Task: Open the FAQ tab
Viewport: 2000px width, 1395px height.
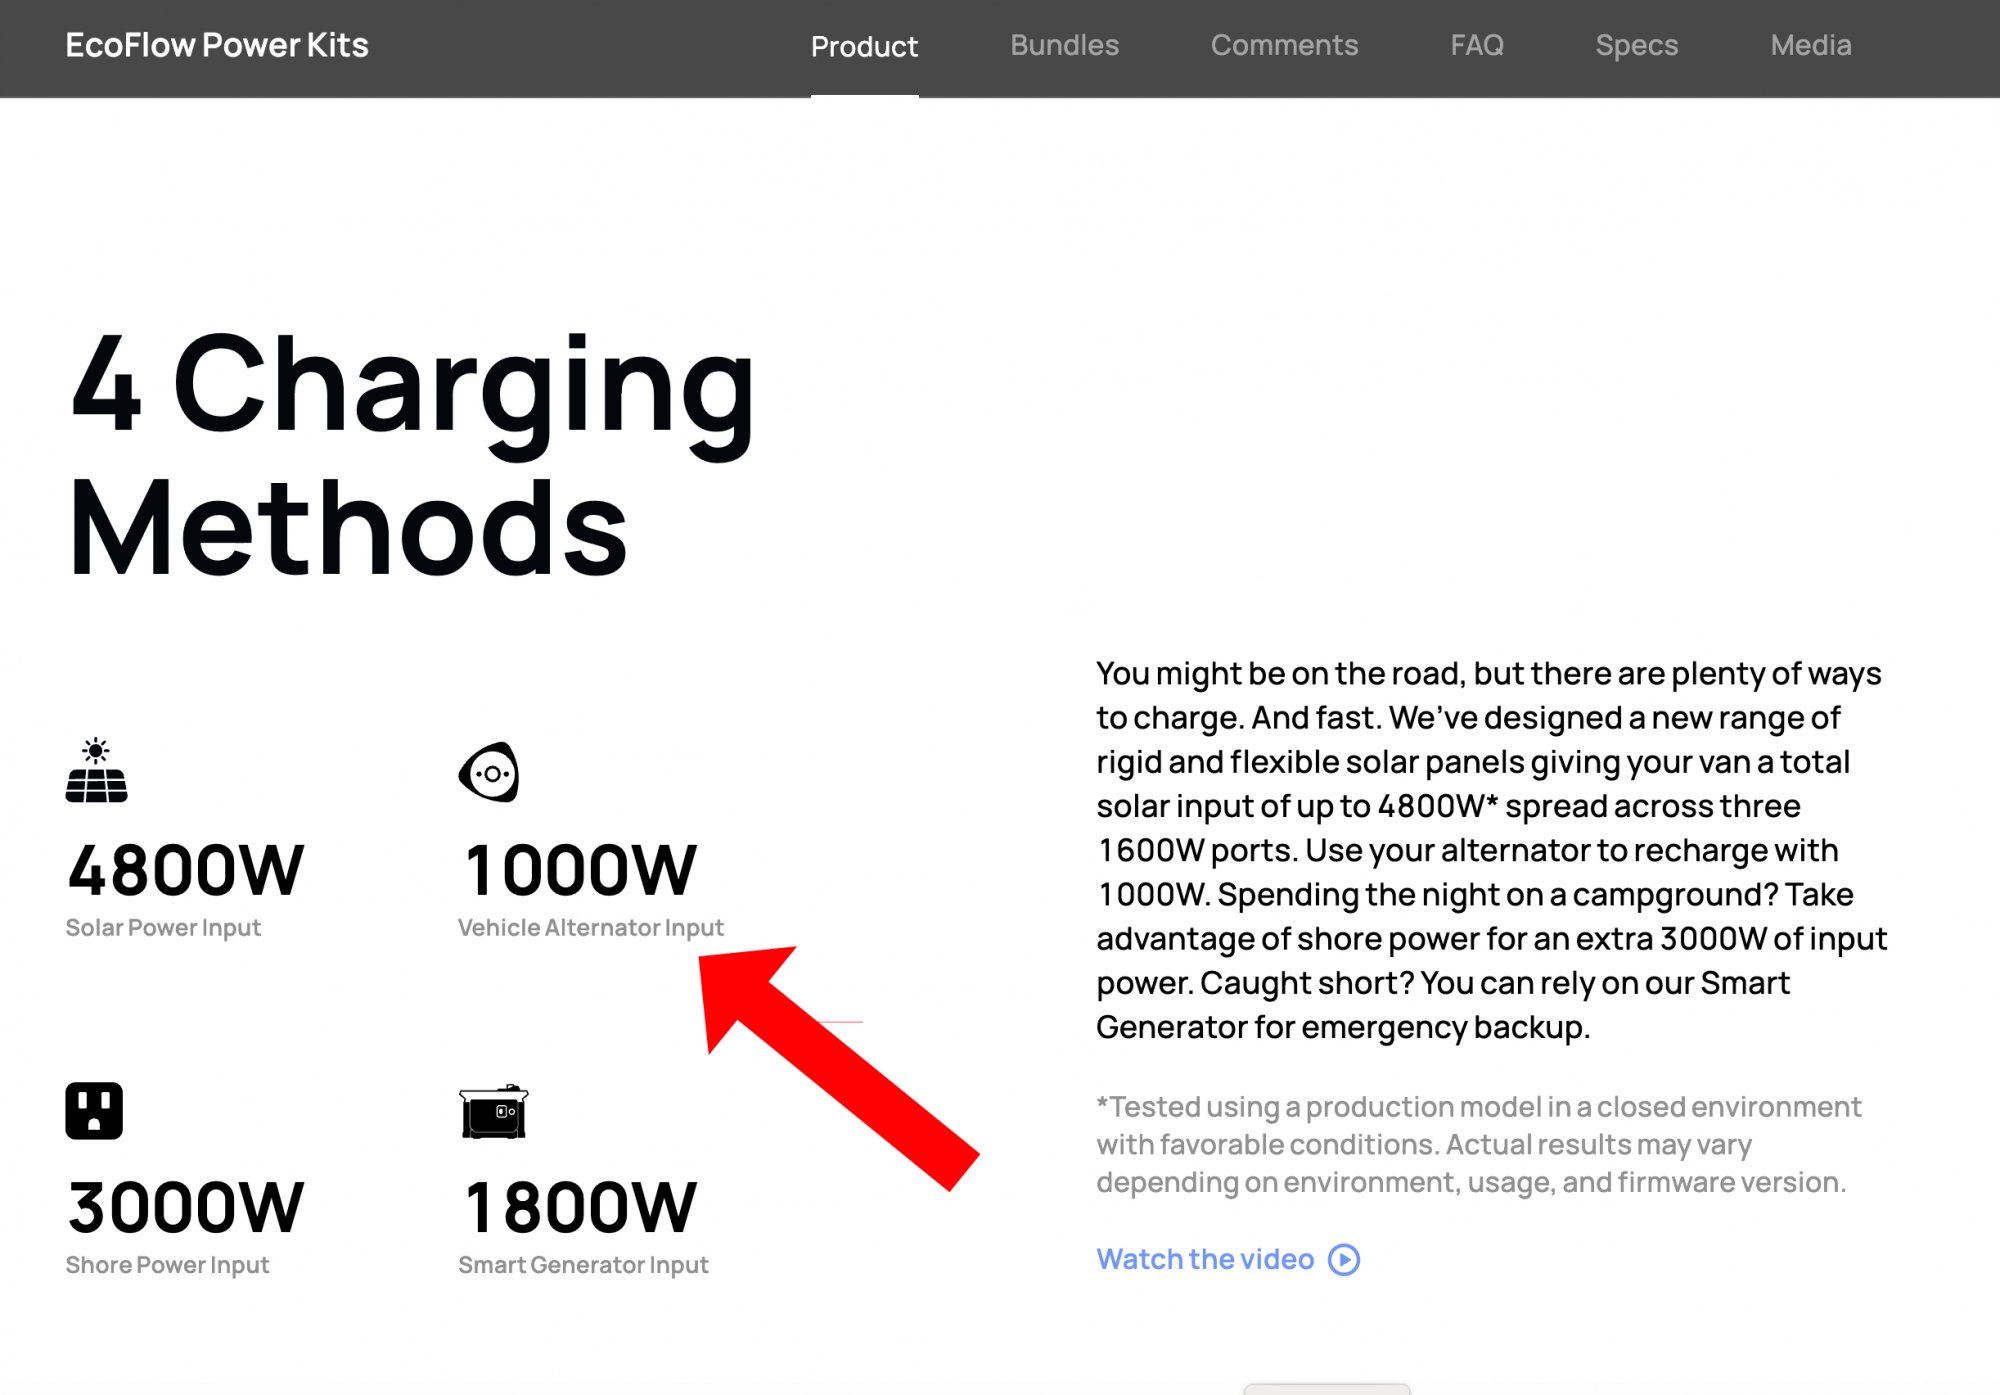Action: point(1477,45)
